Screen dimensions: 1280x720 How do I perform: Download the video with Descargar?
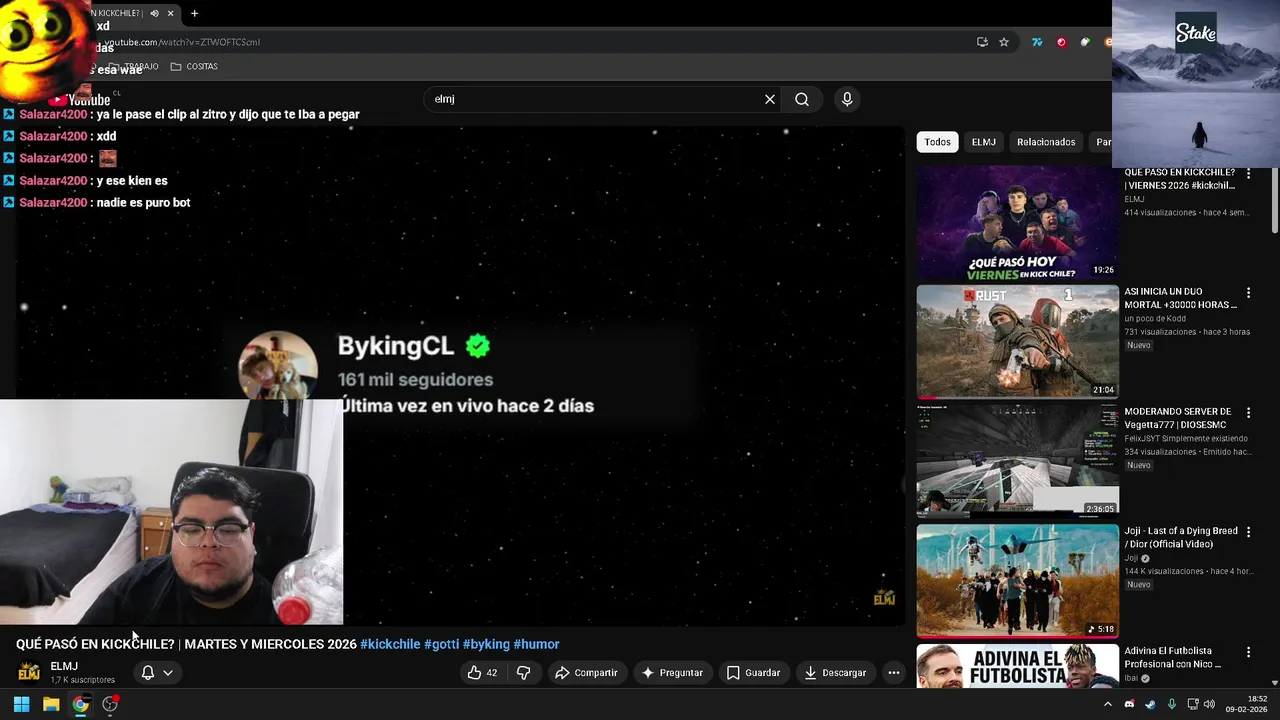click(x=835, y=673)
